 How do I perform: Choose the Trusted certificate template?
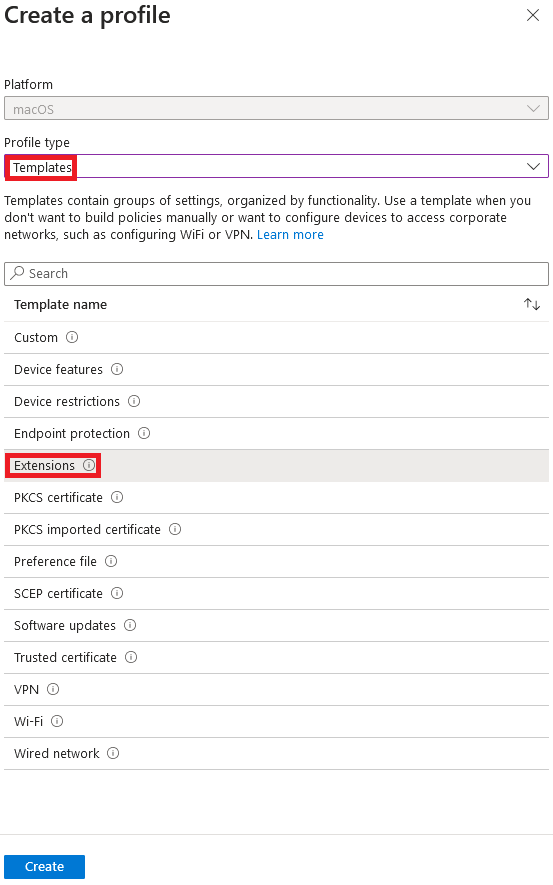pos(276,658)
